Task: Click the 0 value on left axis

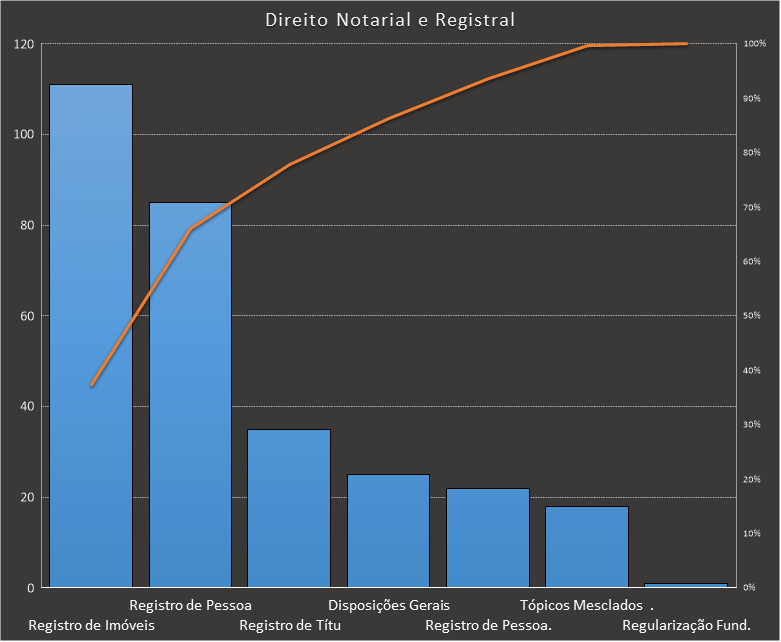Action: (30, 588)
